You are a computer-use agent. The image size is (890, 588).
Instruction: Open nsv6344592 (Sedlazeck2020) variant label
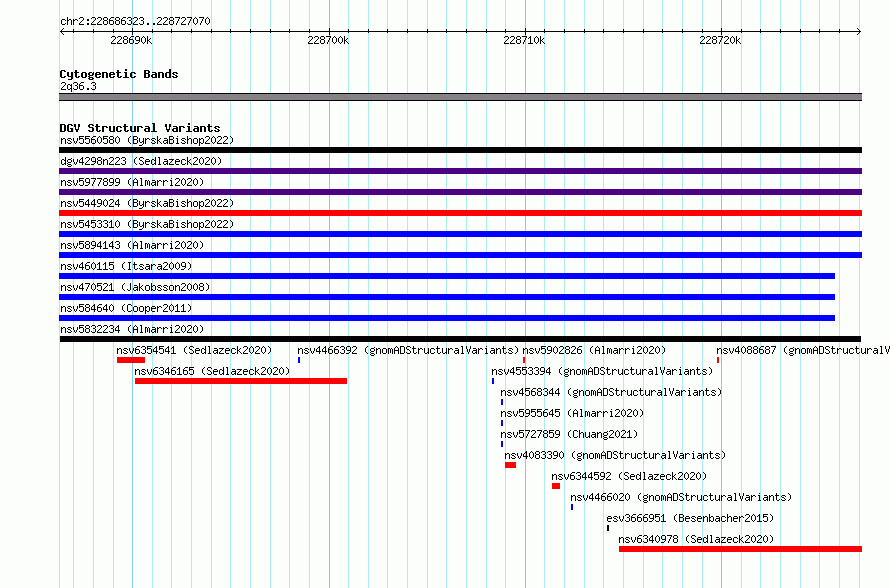(x=629, y=476)
